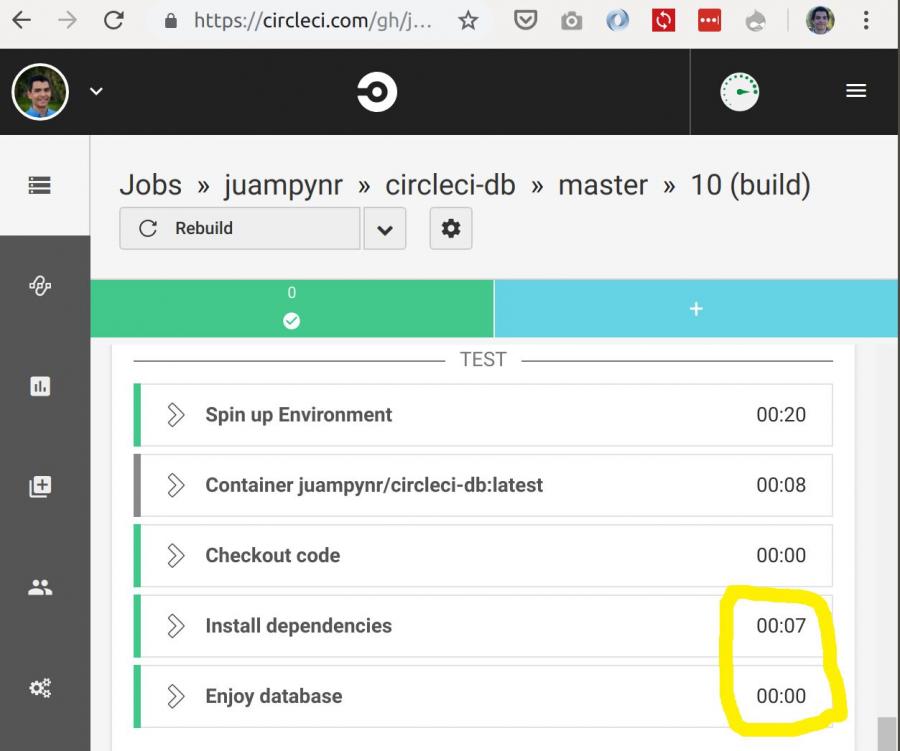Click the camera screenshot extension icon
Screen dimensions: 900x751
coord(571,22)
